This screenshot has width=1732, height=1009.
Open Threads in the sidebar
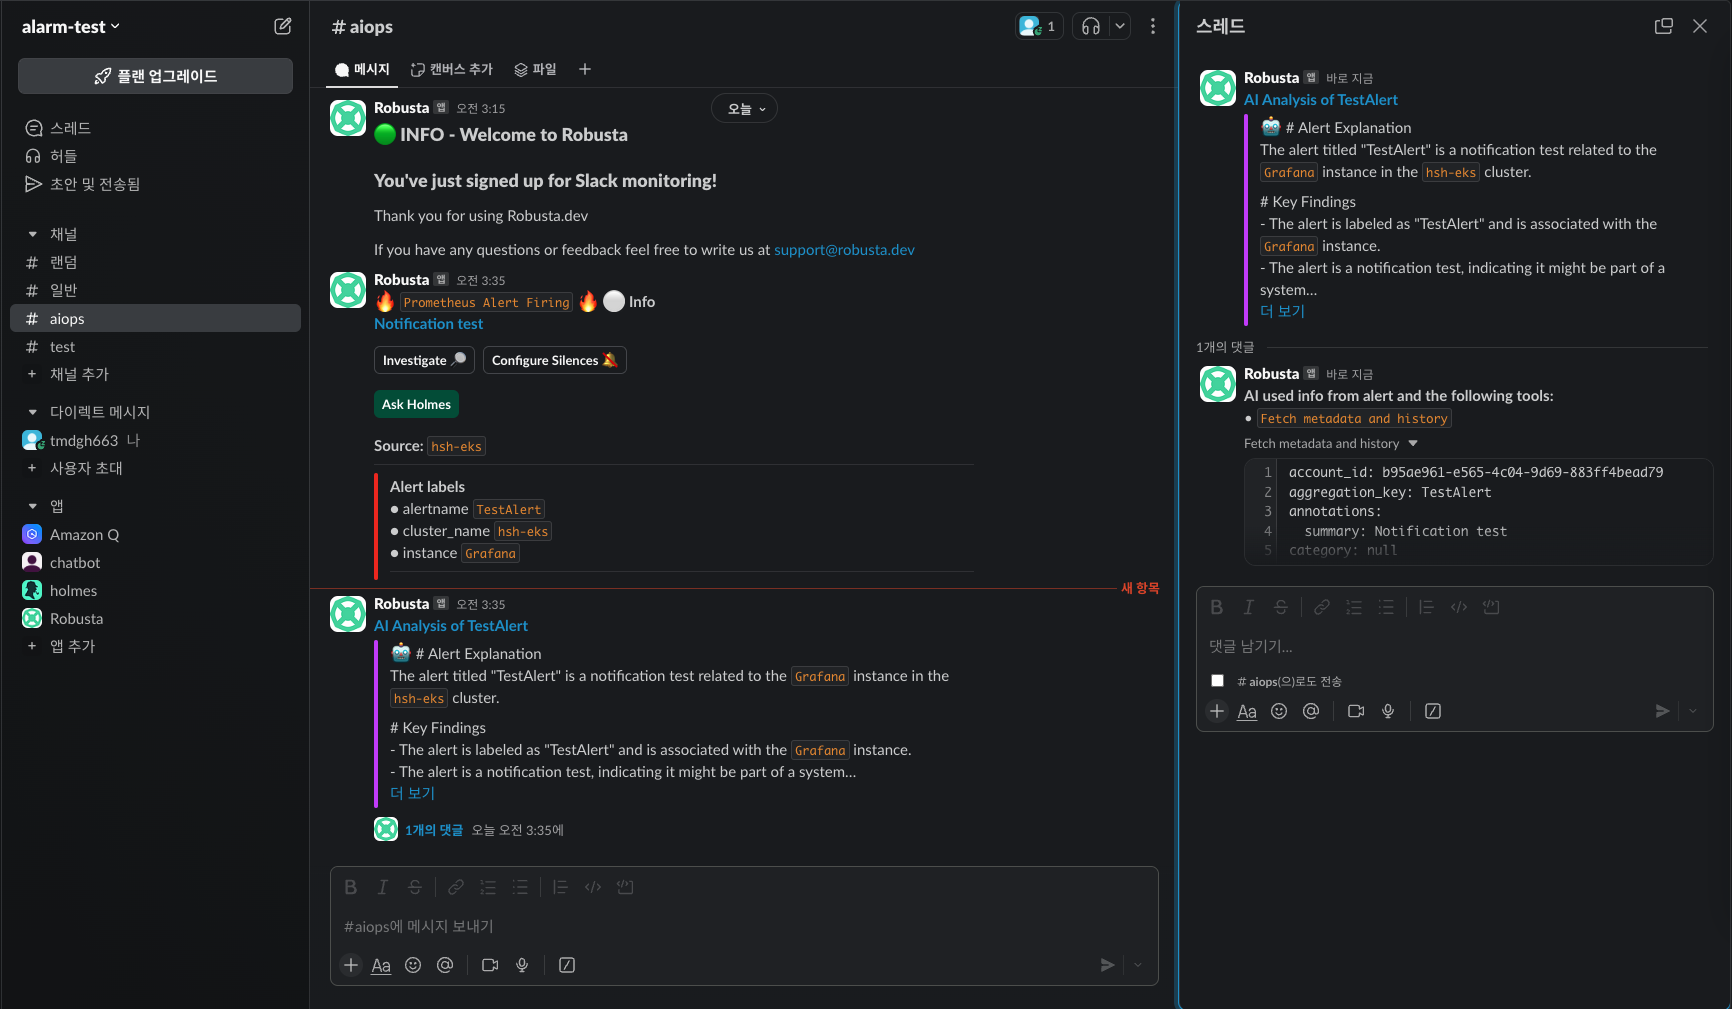click(x=155, y=128)
